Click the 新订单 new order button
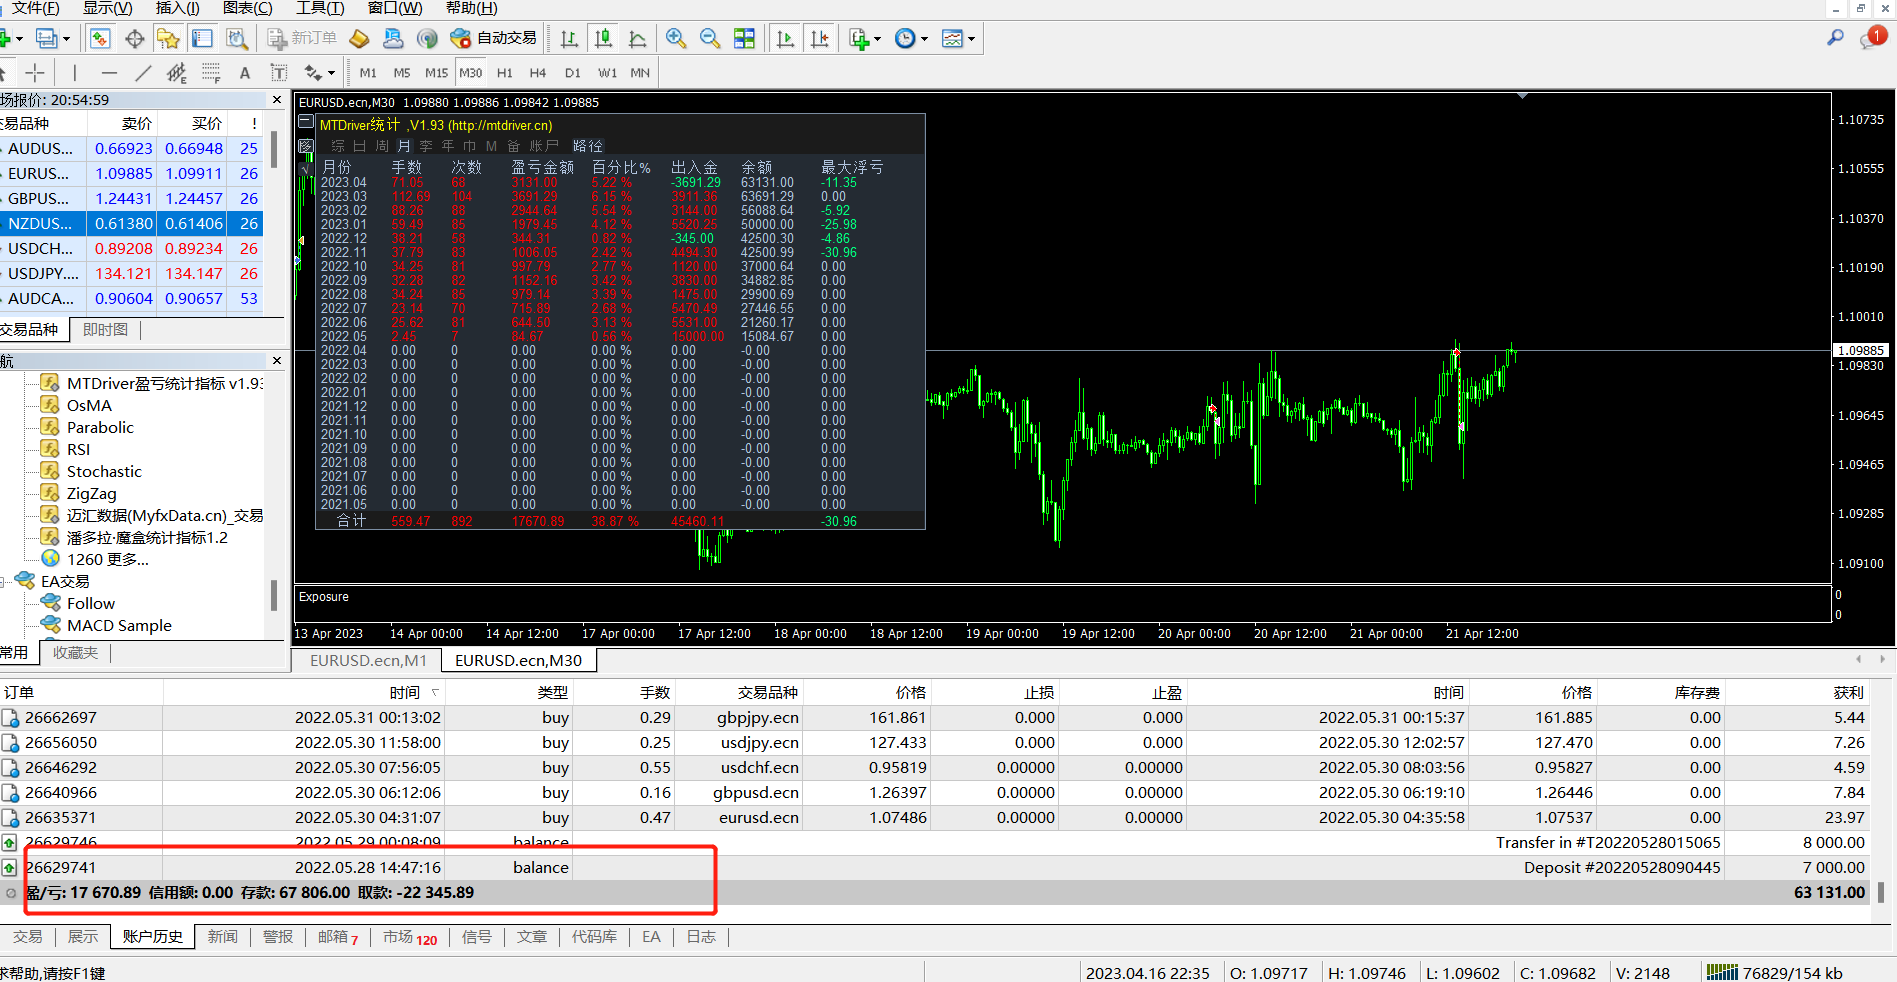1897x982 pixels. point(303,39)
